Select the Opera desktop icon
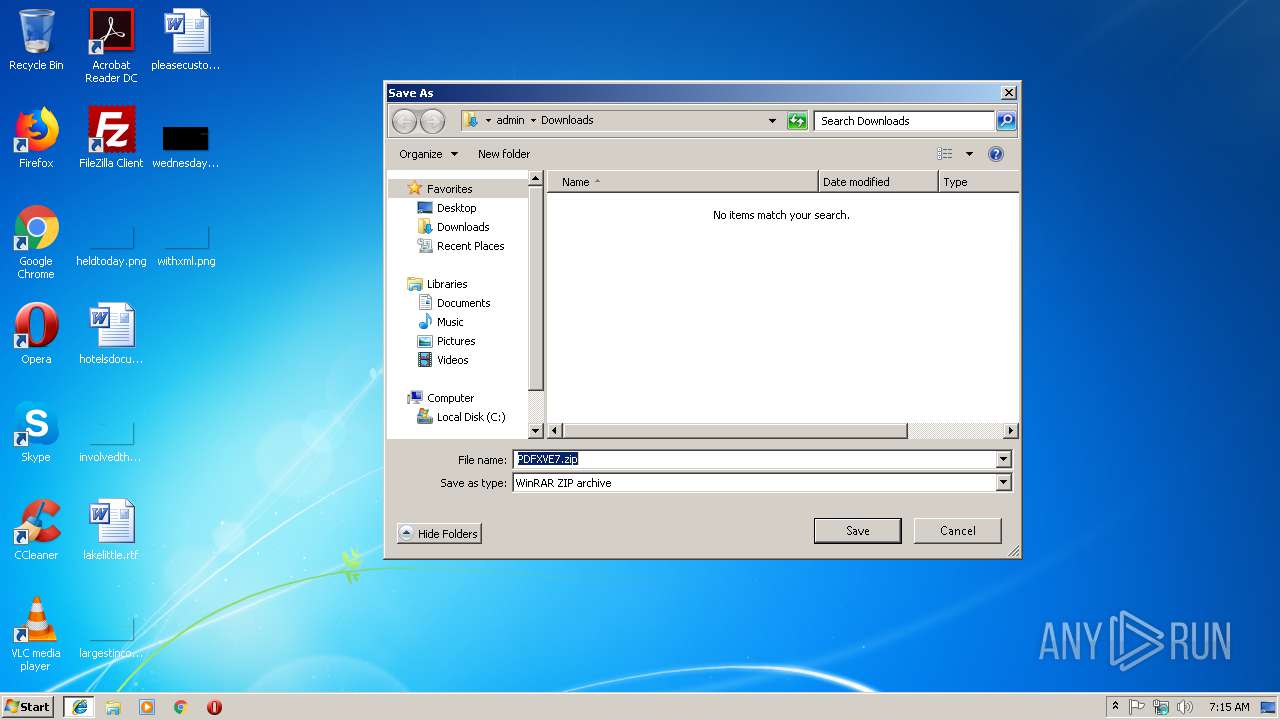The width and height of the screenshot is (1280, 720). [36, 334]
